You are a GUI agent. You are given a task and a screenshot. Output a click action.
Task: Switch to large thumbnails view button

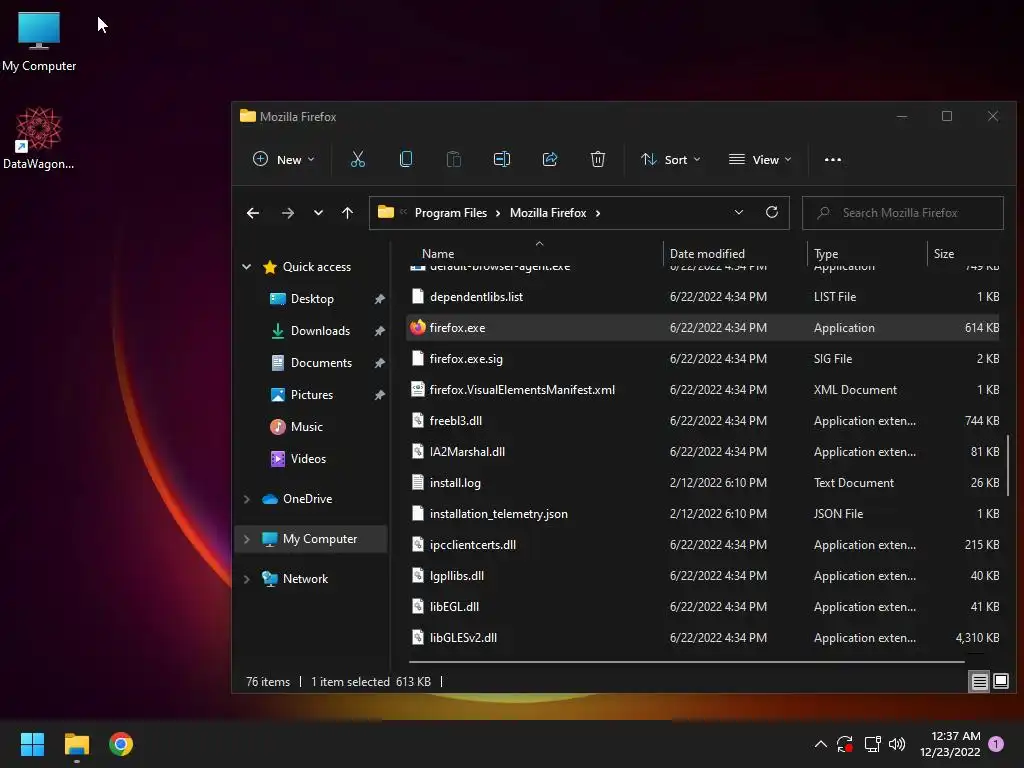pos(1000,682)
